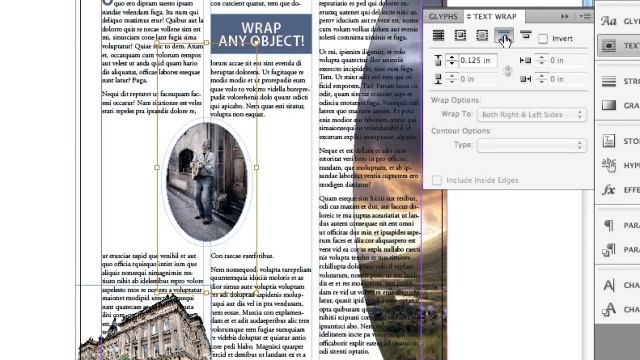
Task: Open the Gradient panel from dock
Action: coord(618,105)
